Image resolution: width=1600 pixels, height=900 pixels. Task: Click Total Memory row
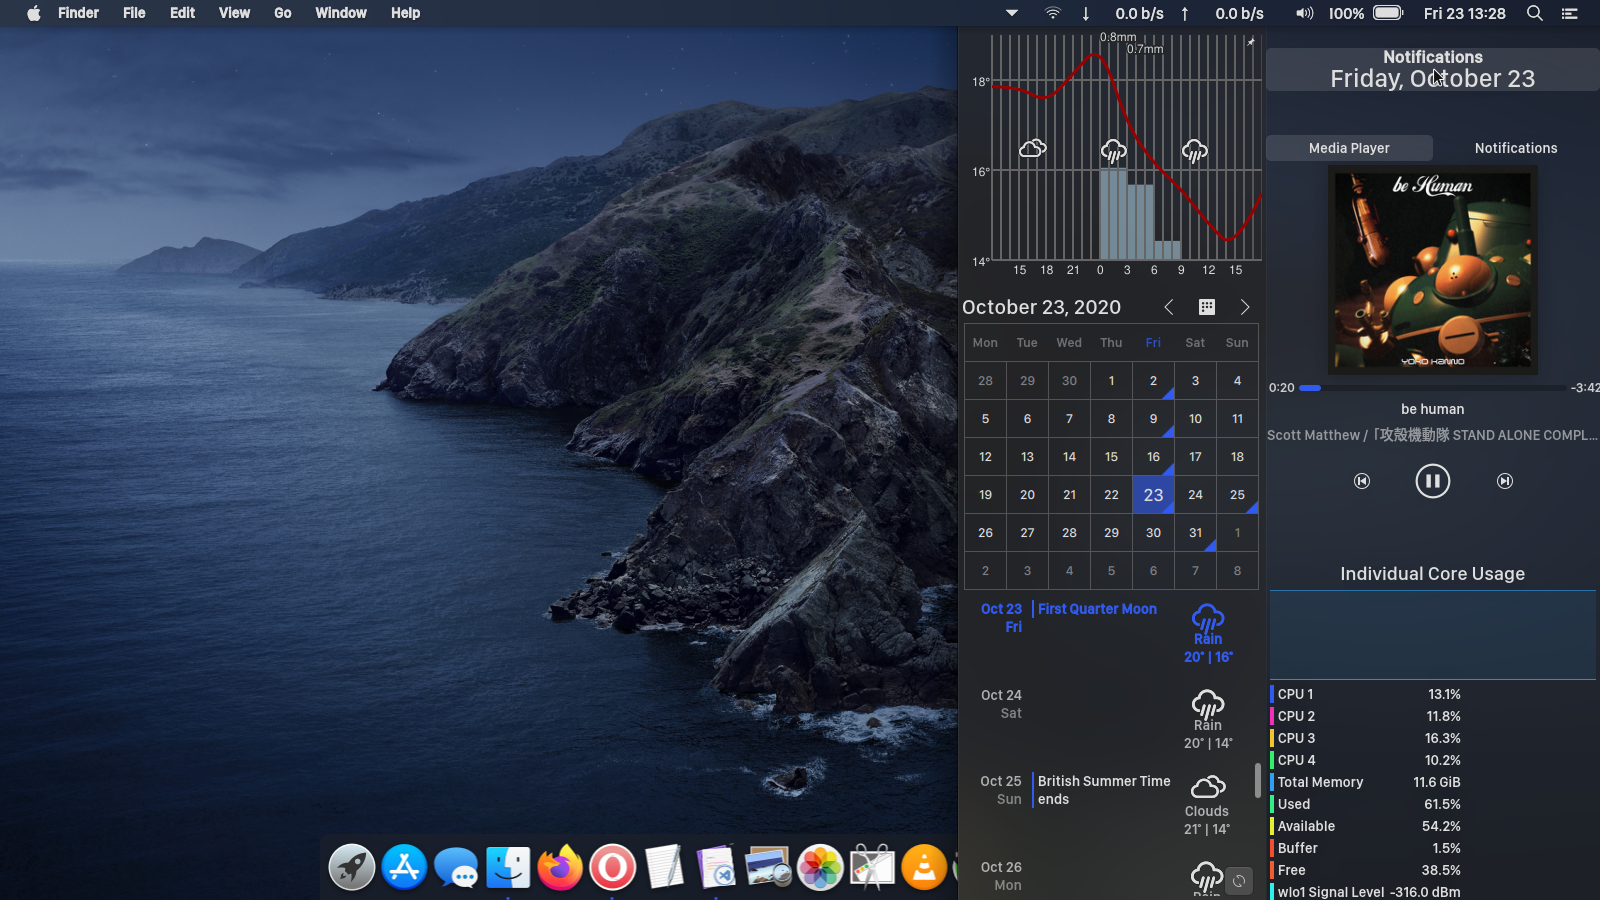pos(1366,782)
